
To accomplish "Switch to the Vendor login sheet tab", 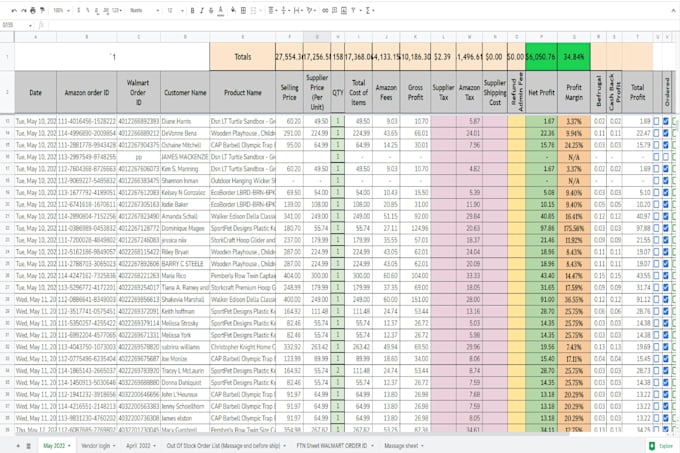I will pos(98,446).
